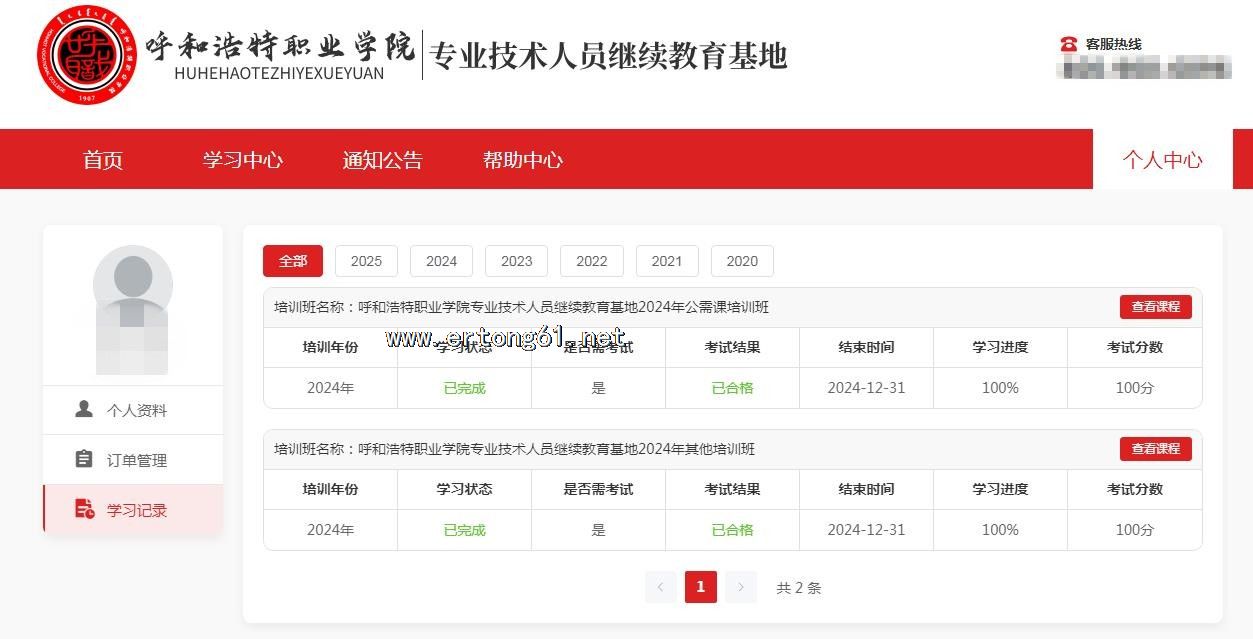This screenshot has width=1253, height=639.
Task: Click the study records document icon
Action: (85, 510)
